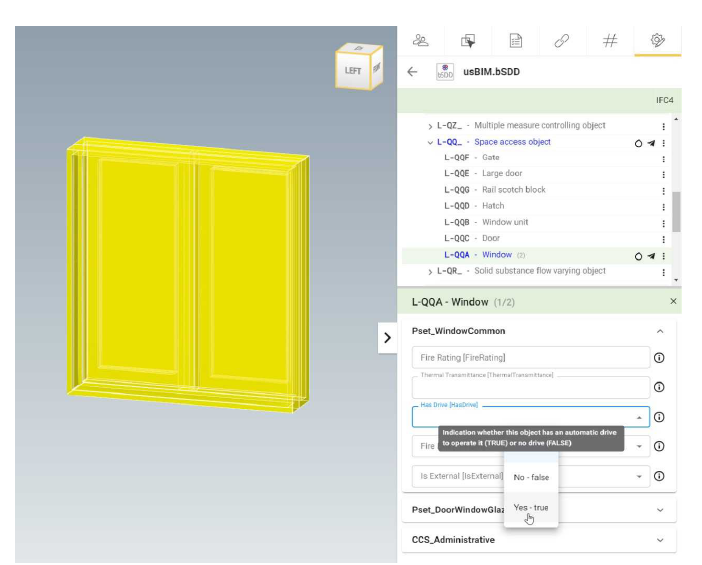The image size is (702, 565).
Task: Open the Is External dropdown arrow
Action: [x=639, y=476]
